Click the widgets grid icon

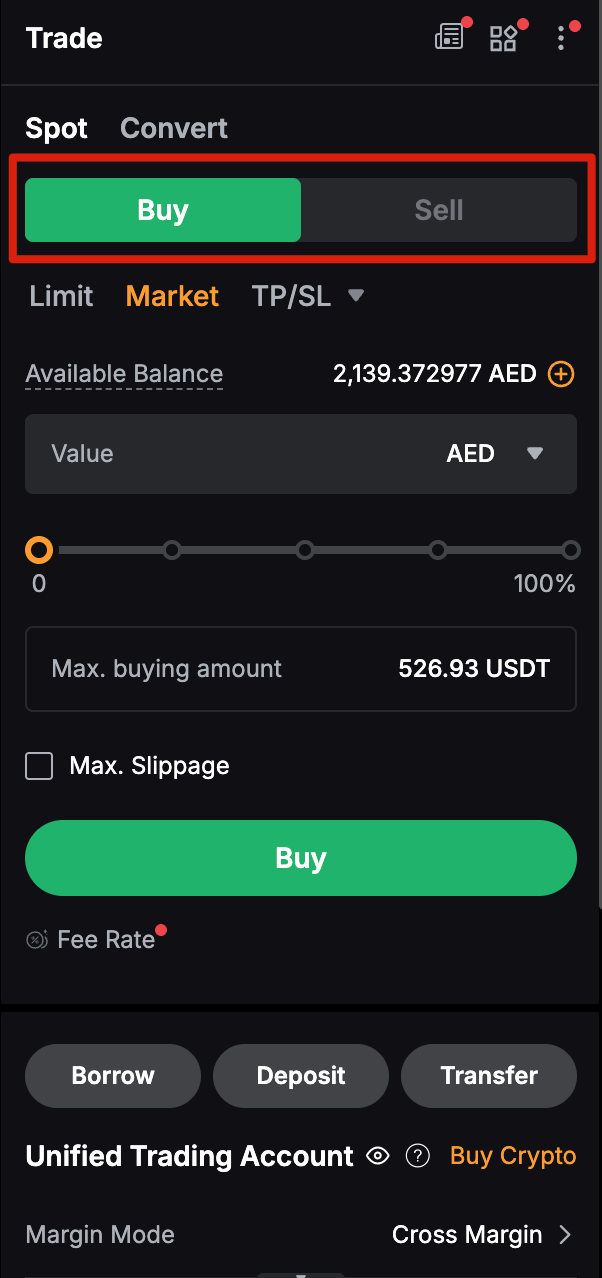click(x=504, y=36)
